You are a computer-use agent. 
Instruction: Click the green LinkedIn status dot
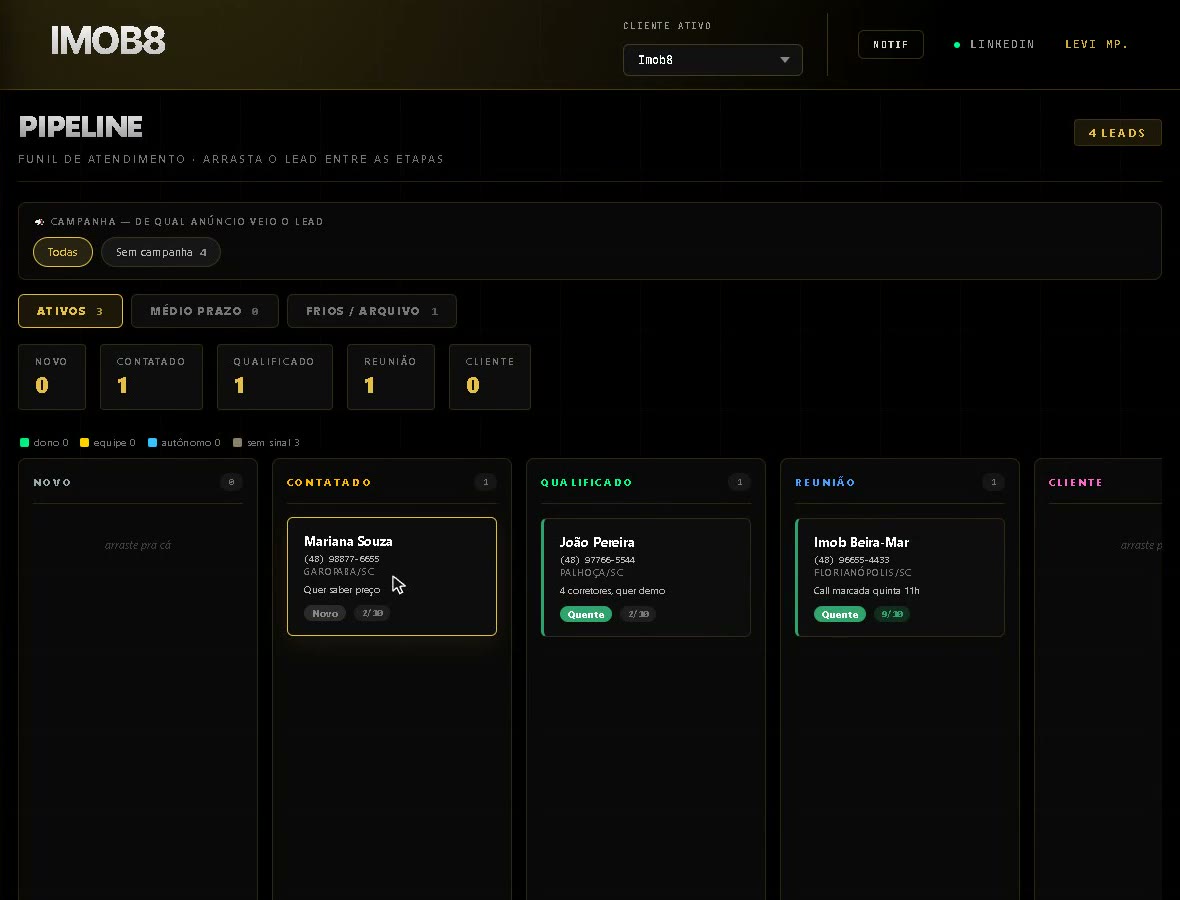pos(956,45)
